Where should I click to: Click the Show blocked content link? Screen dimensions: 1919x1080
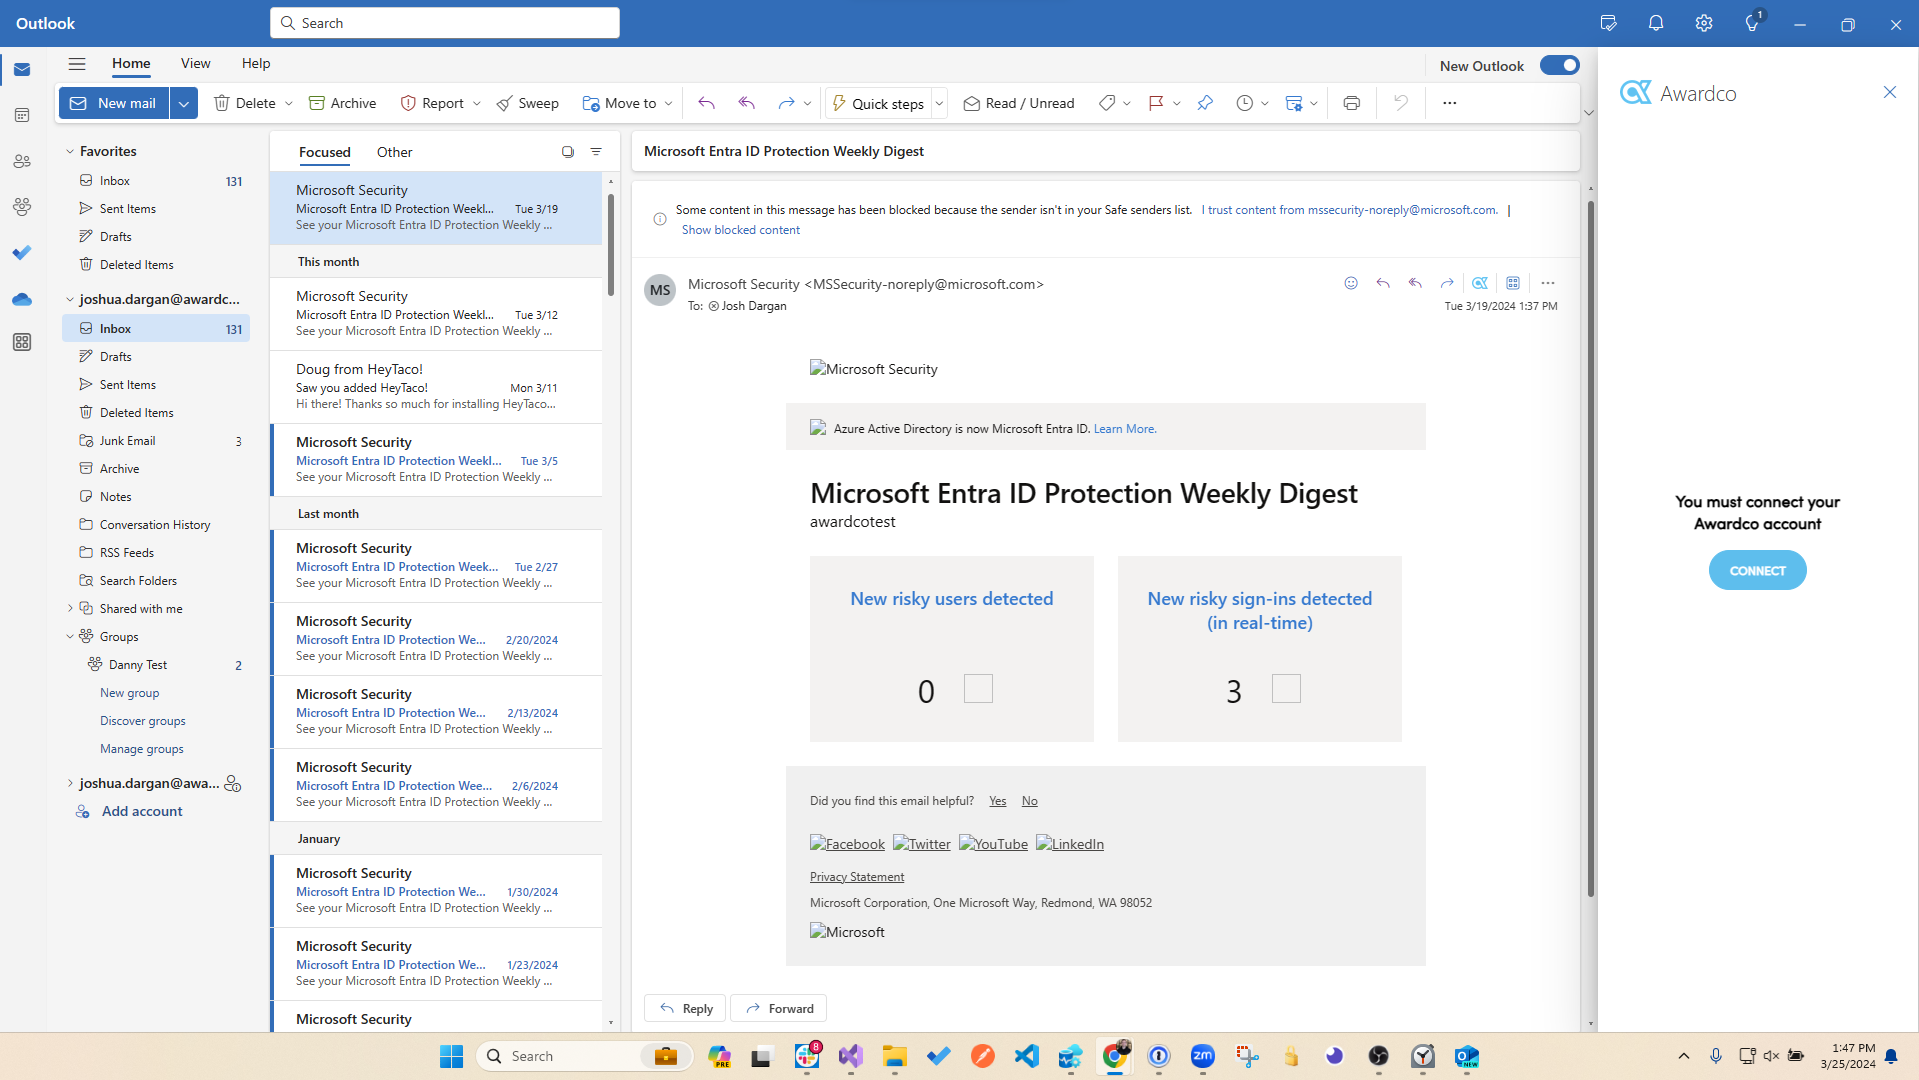click(740, 230)
